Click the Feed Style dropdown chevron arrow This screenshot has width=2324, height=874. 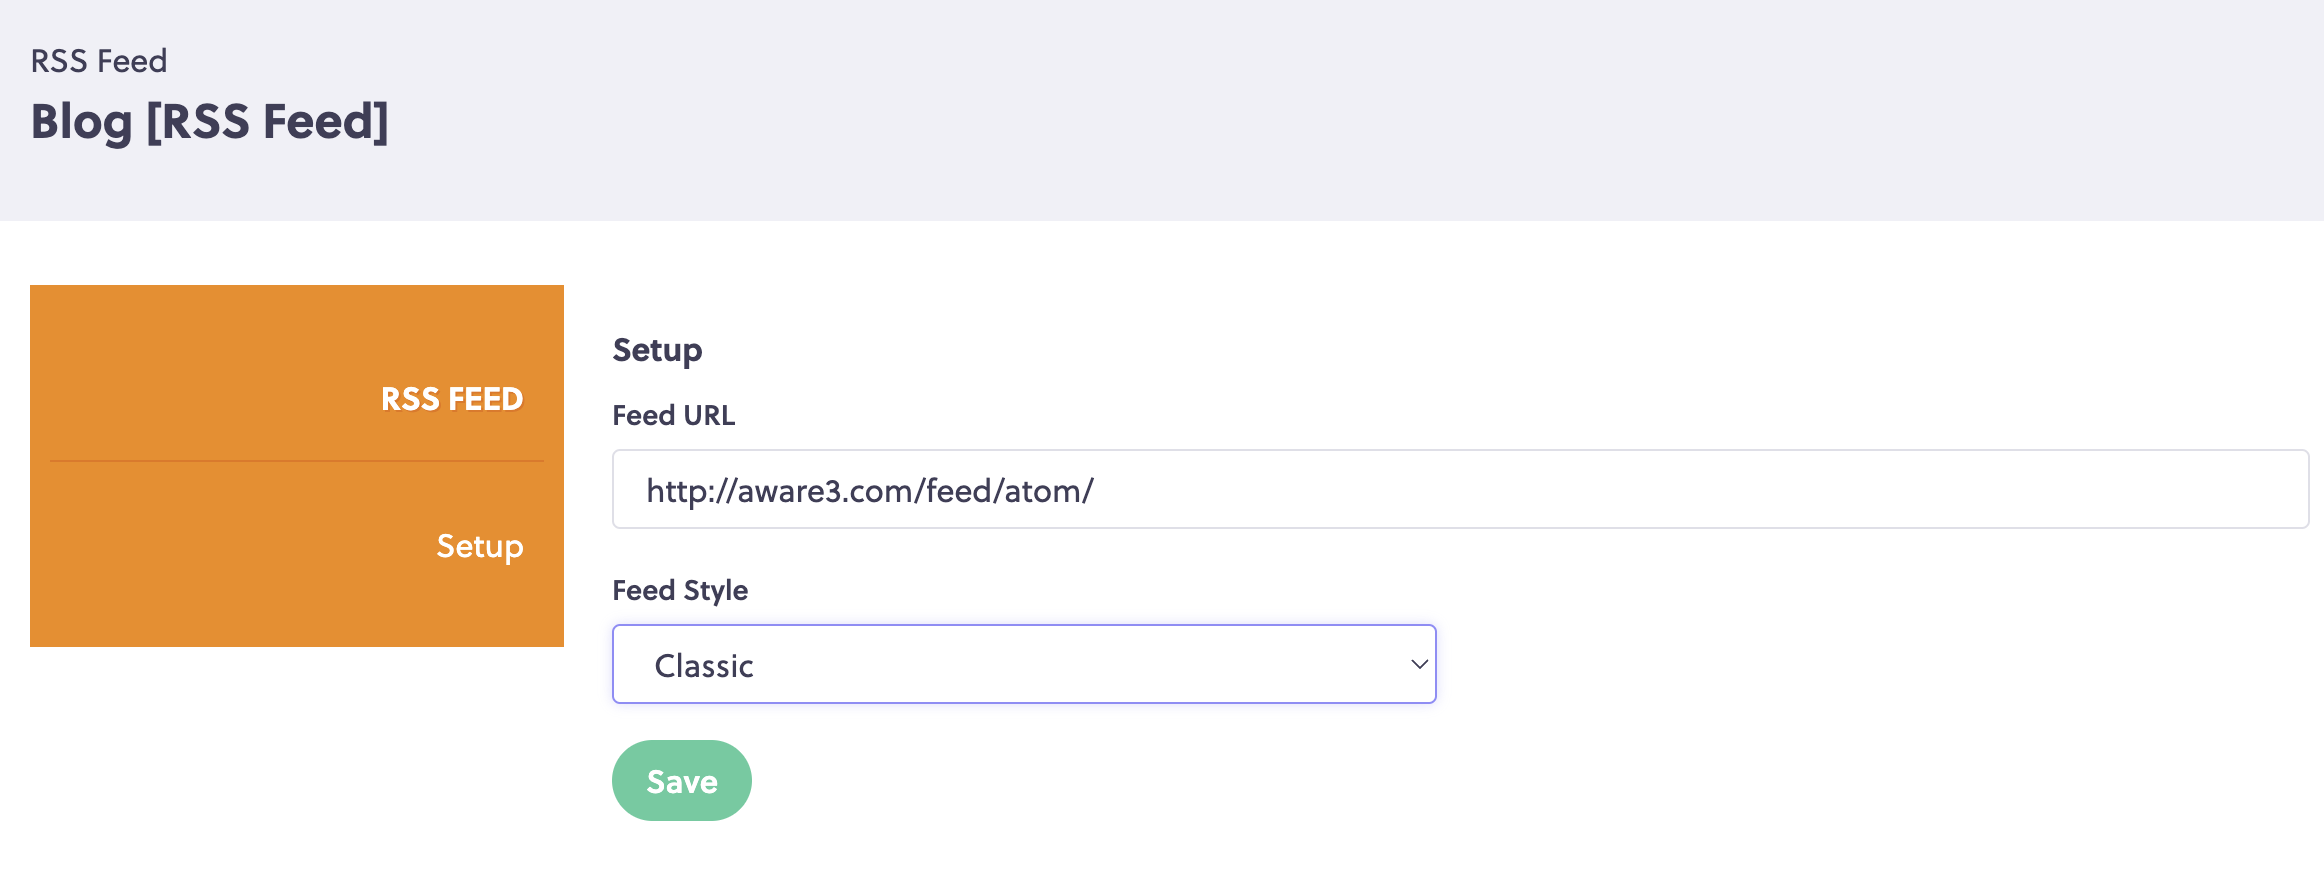click(x=1418, y=664)
